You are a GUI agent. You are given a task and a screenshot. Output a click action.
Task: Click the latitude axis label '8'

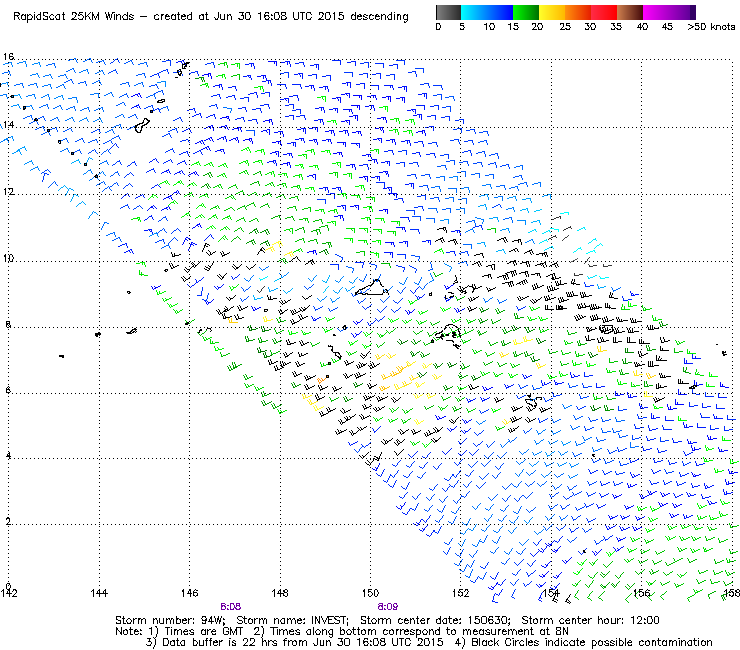pos(8,325)
